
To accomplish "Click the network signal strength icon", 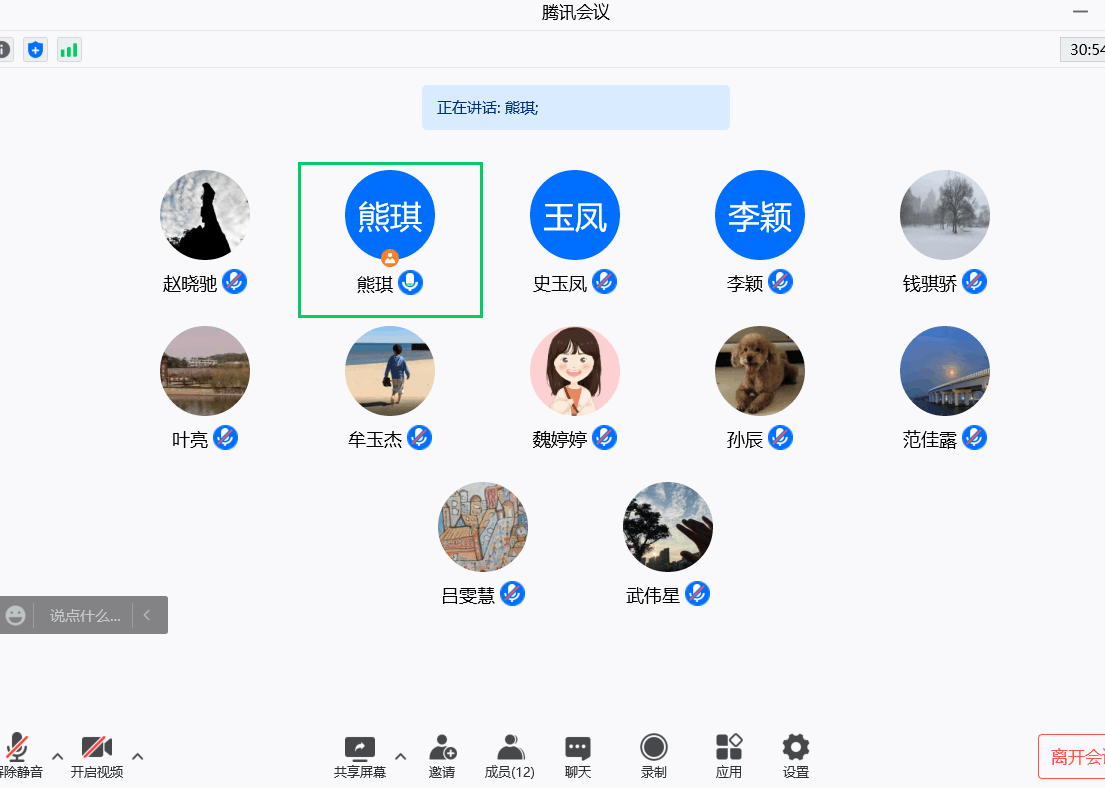I will (x=69, y=49).
